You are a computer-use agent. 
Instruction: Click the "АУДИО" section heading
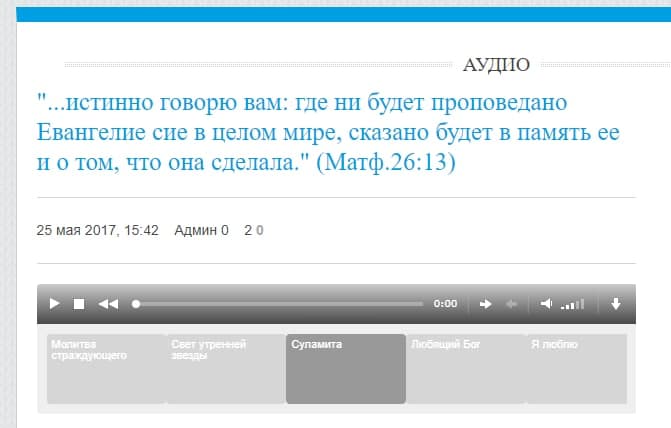click(x=496, y=66)
